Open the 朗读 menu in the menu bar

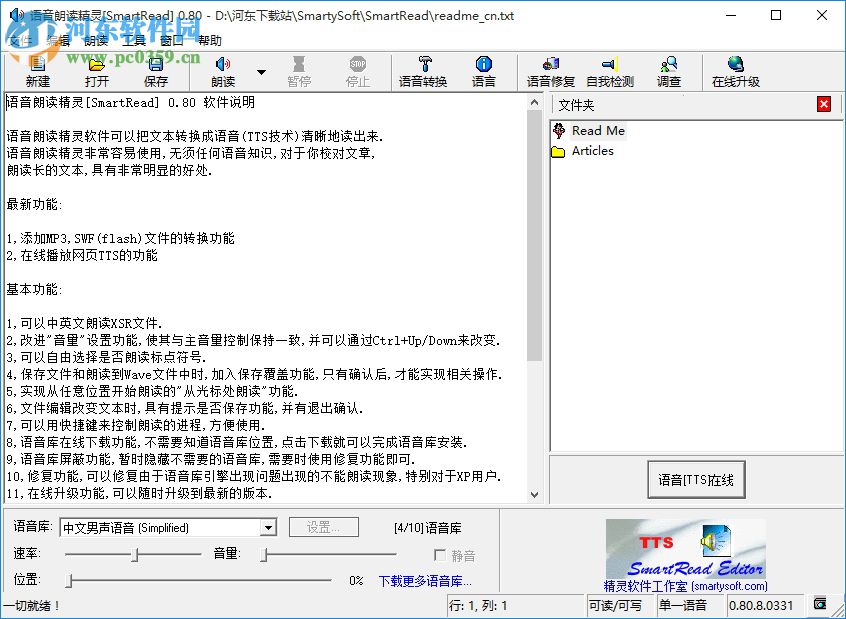point(95,41)
